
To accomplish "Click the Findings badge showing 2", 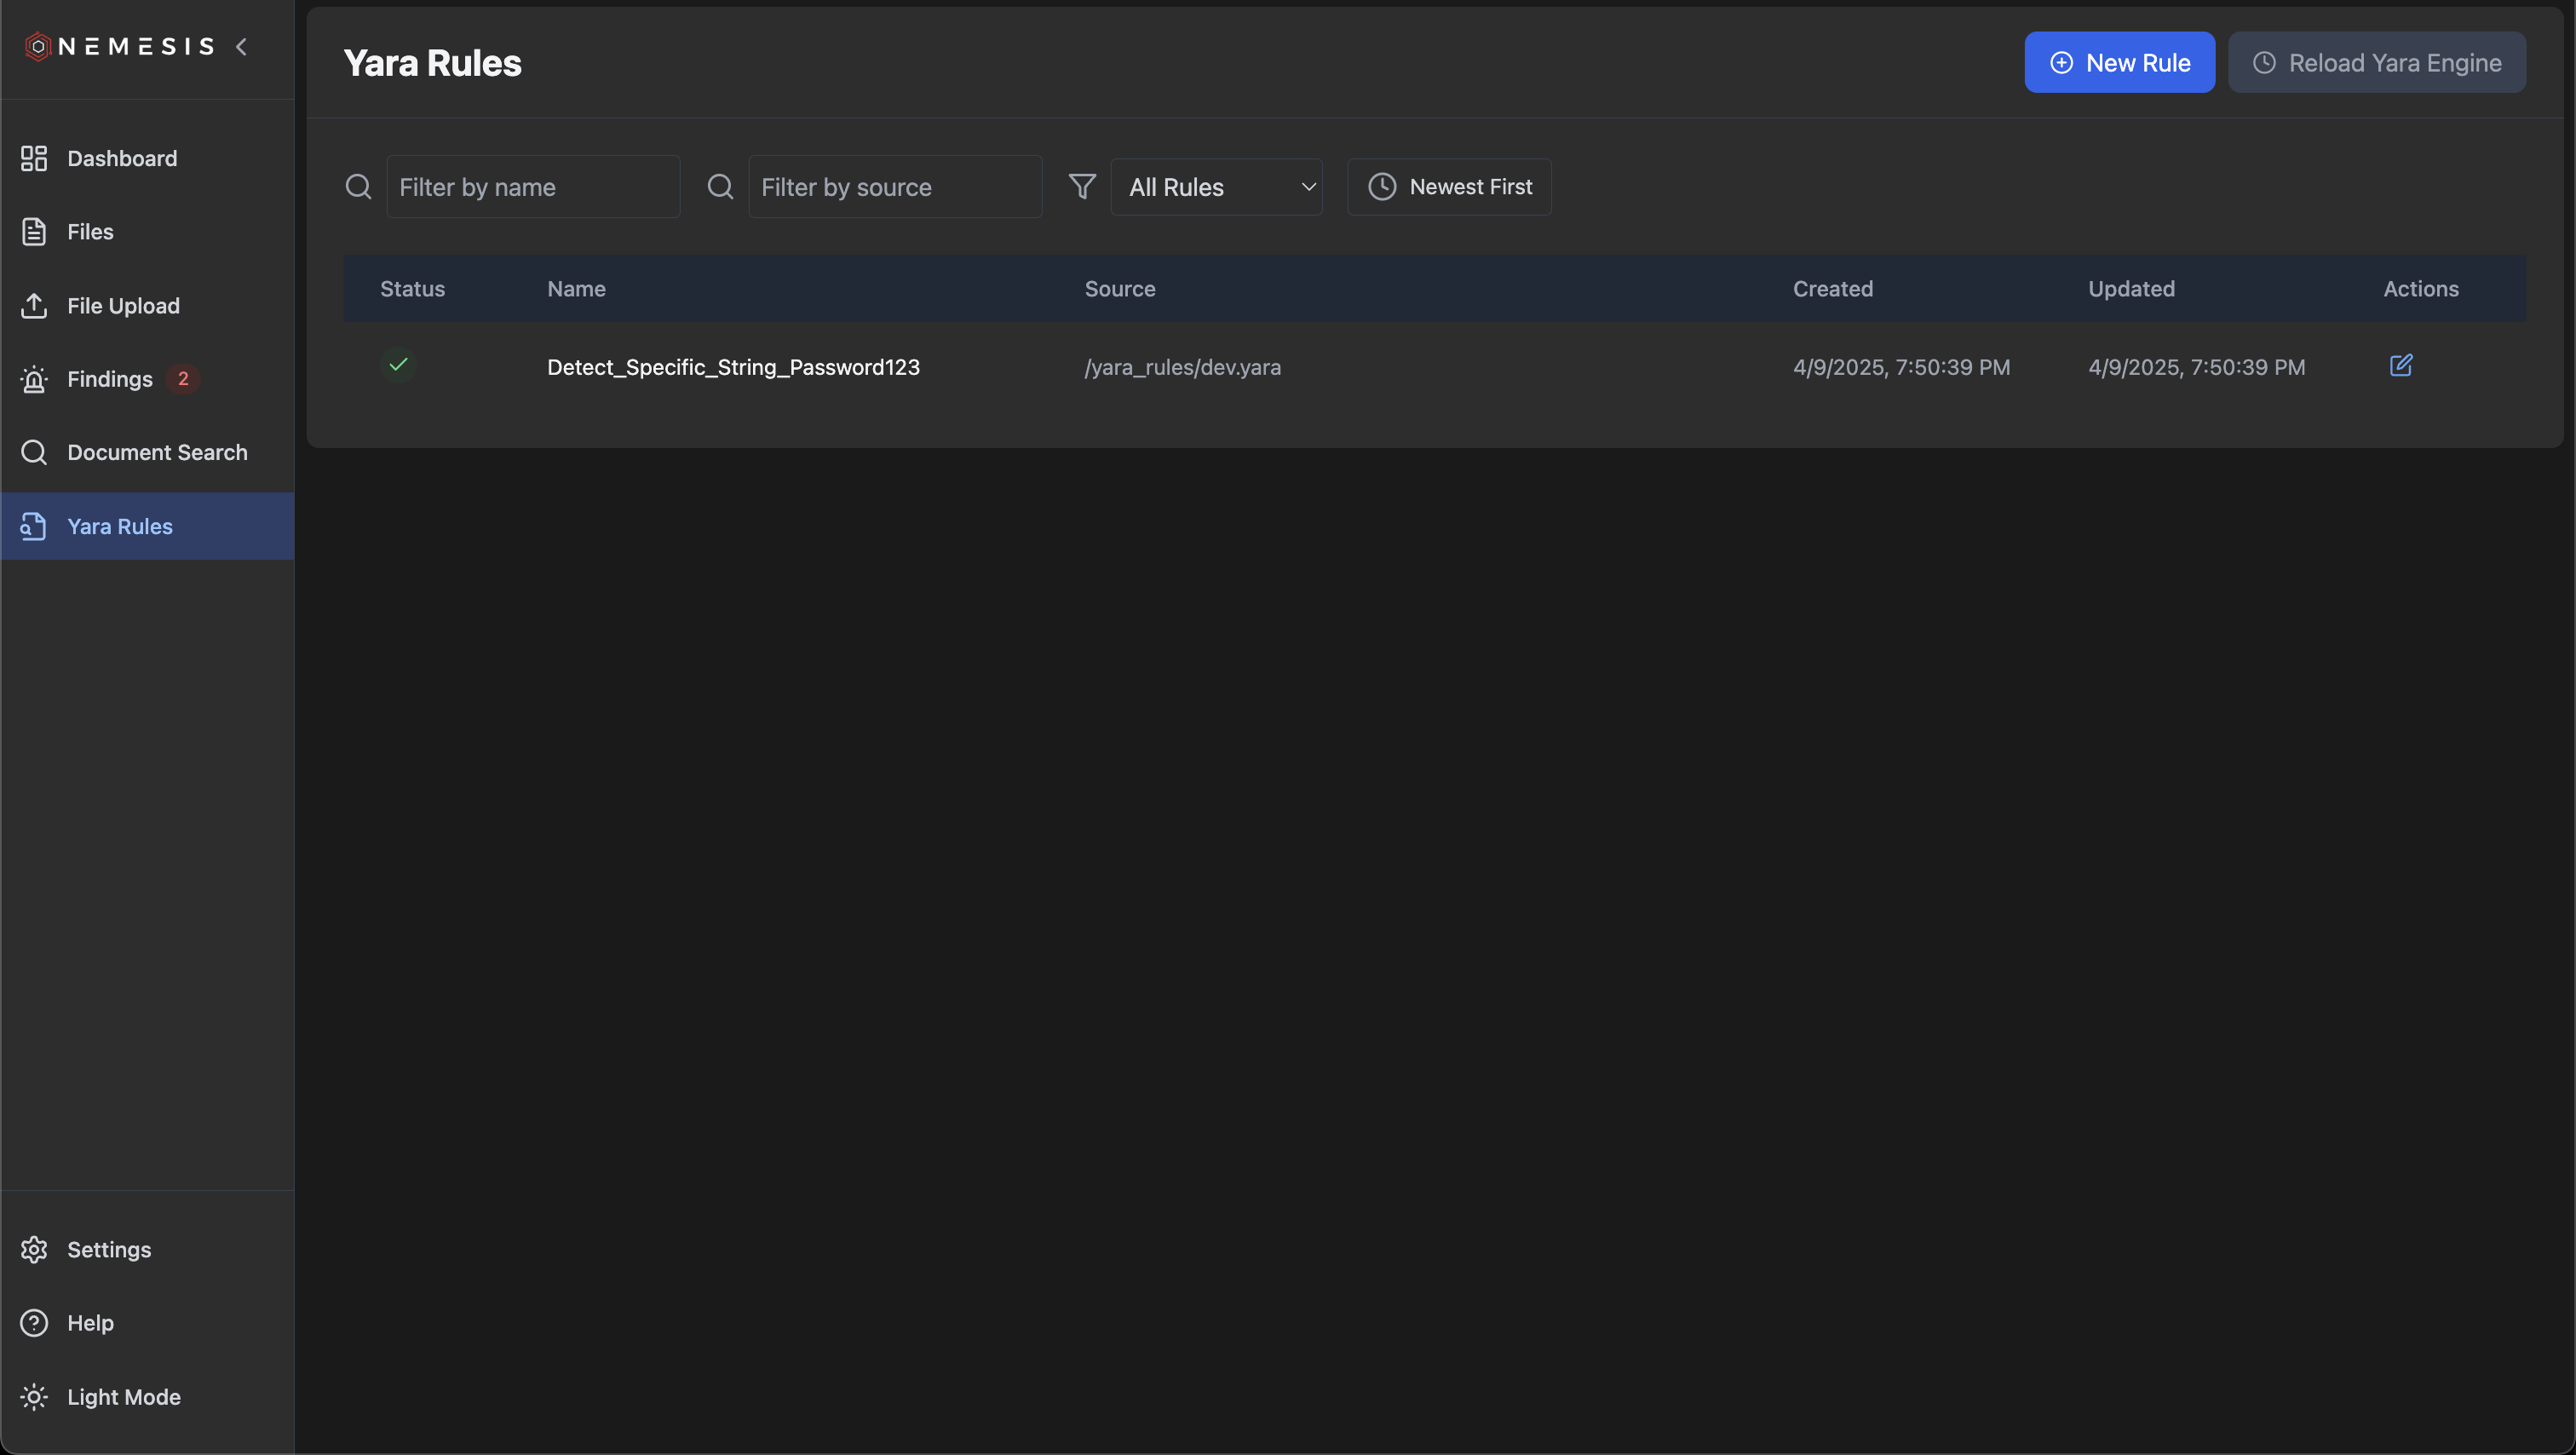I will click(x=182, y=379).
